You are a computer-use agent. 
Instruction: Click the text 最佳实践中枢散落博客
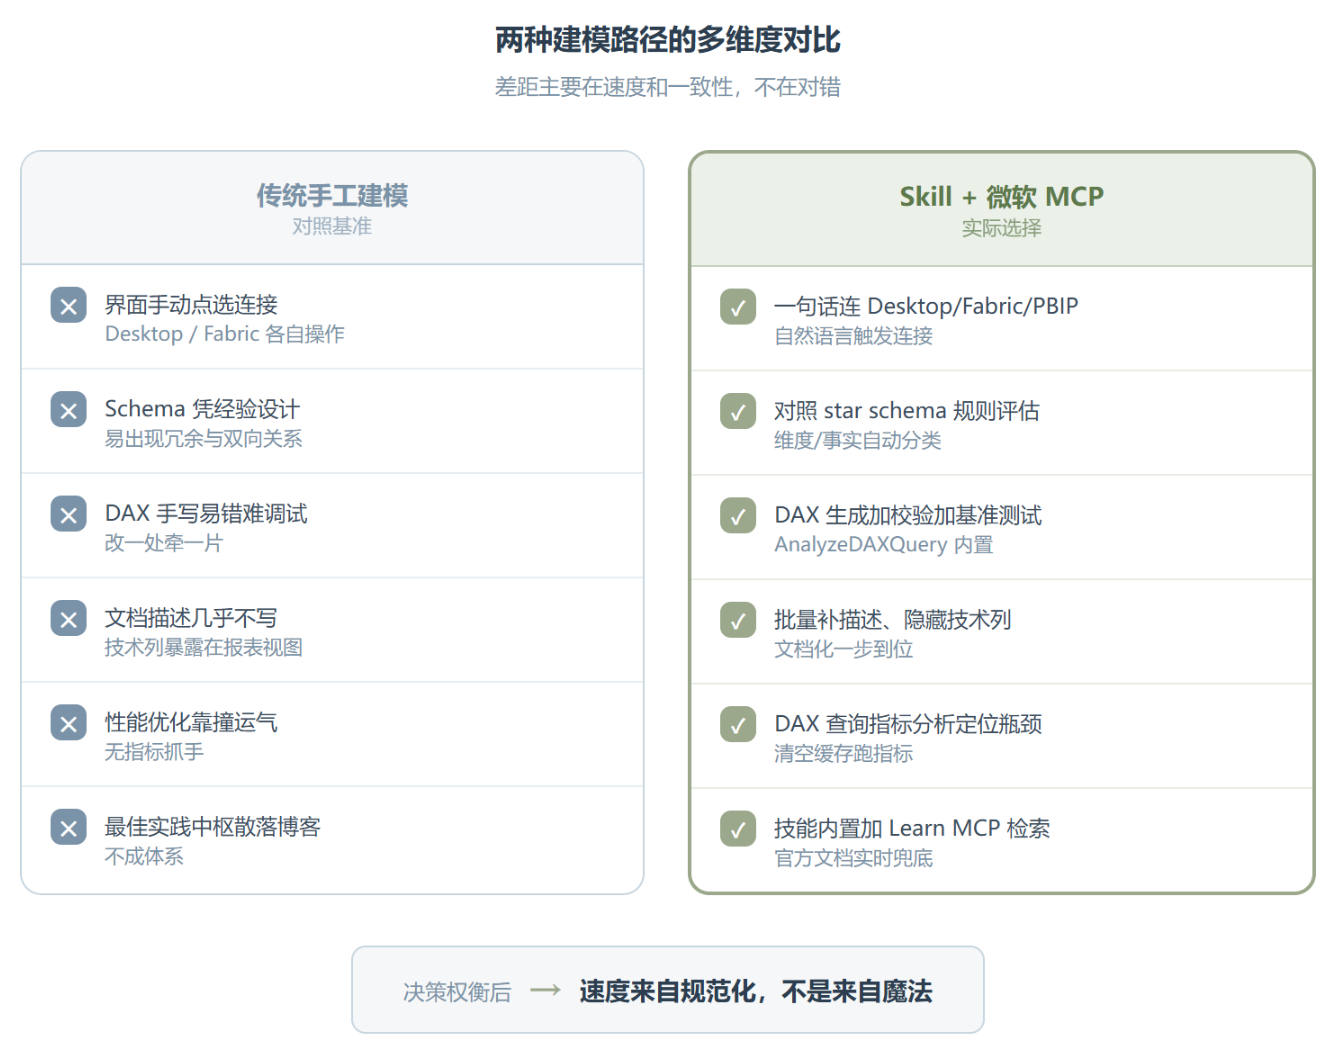[212, 827]
